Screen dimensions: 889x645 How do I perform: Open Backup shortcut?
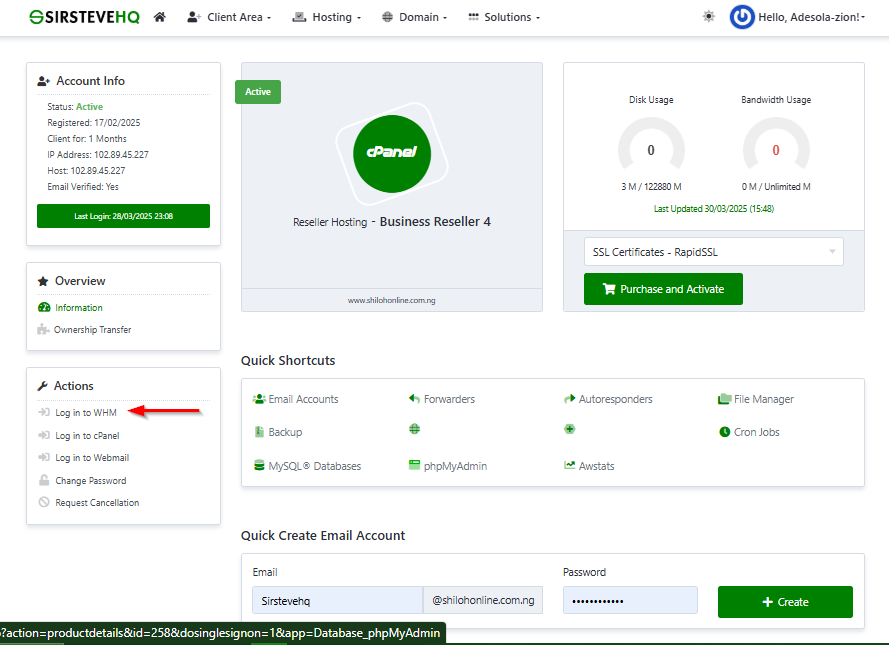click(278, 432)
